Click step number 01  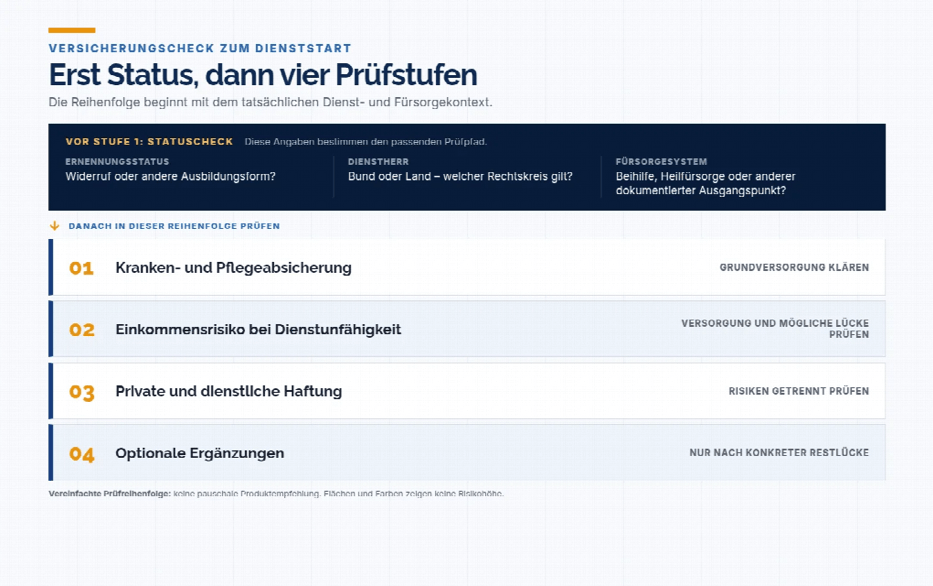pos(82,268)
